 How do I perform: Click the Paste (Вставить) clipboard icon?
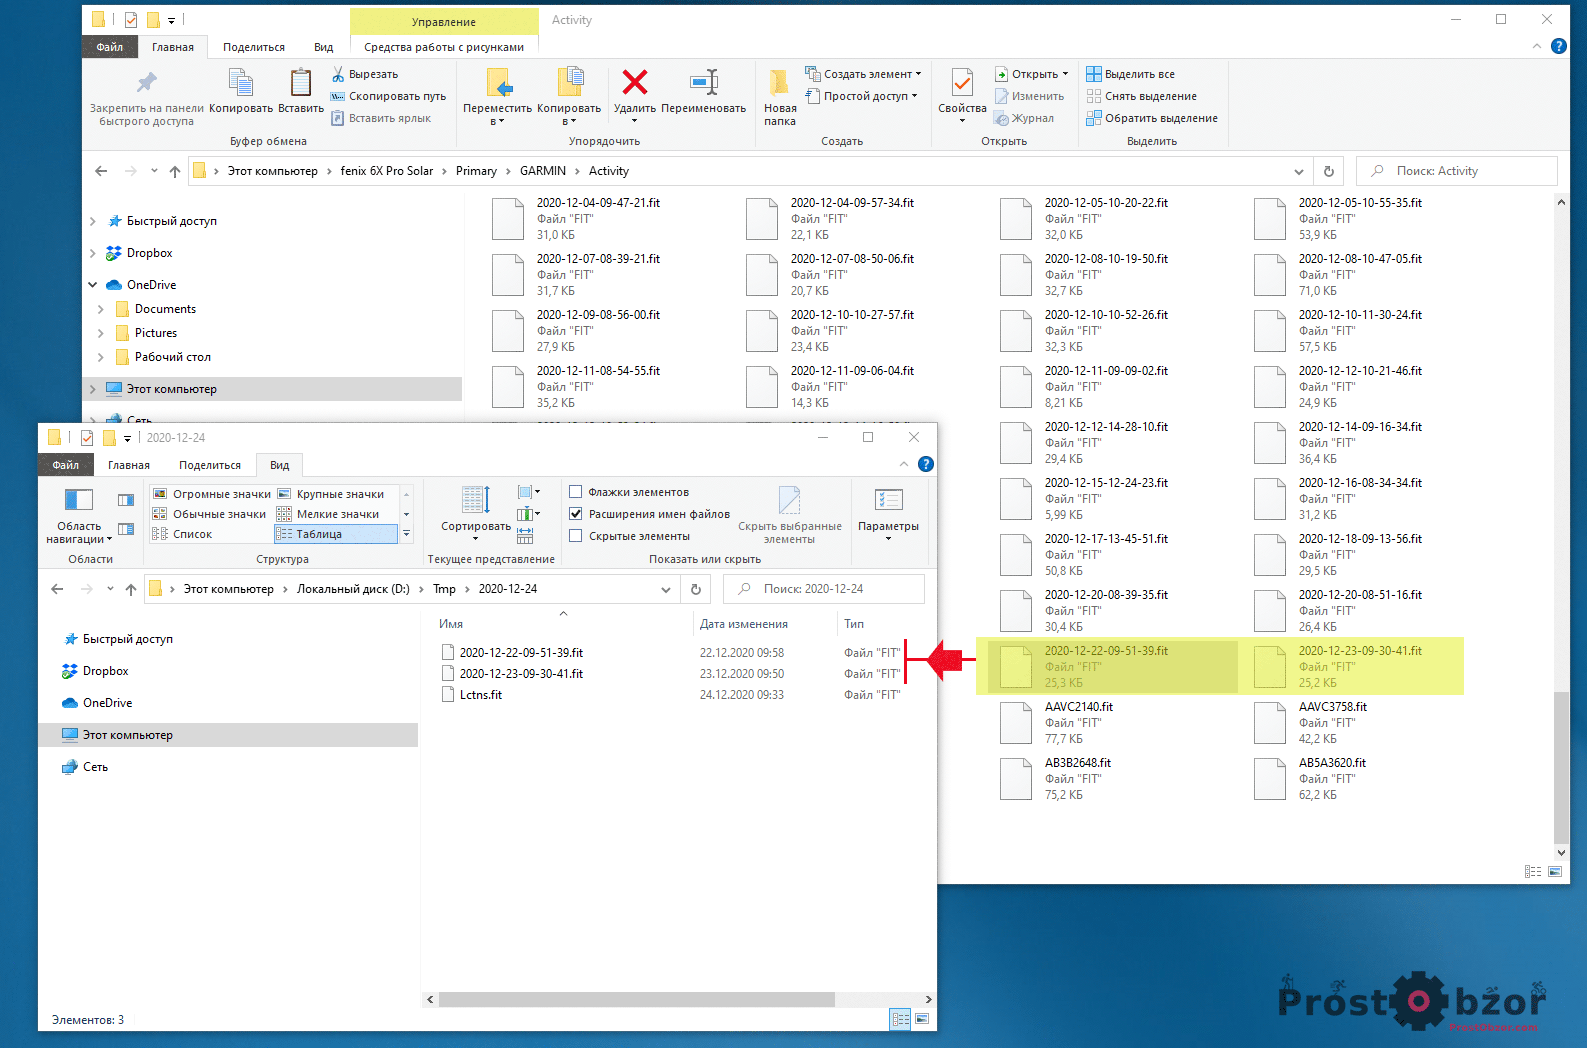(x=300, y=83)
